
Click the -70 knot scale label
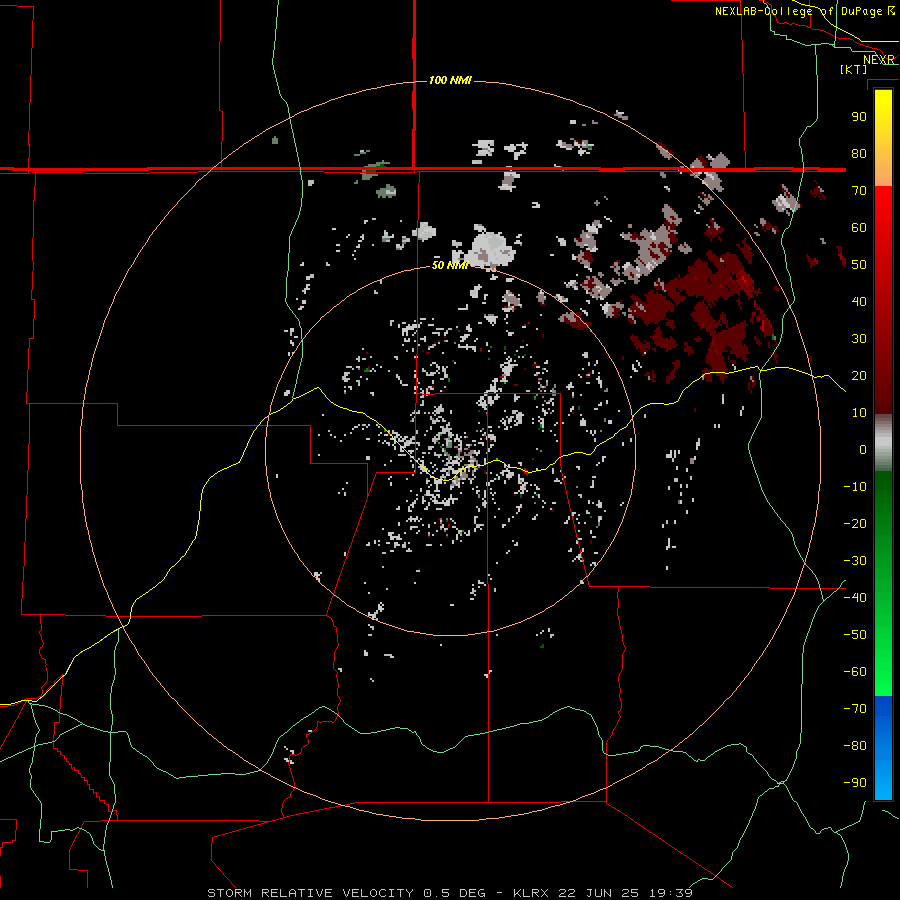855,709
